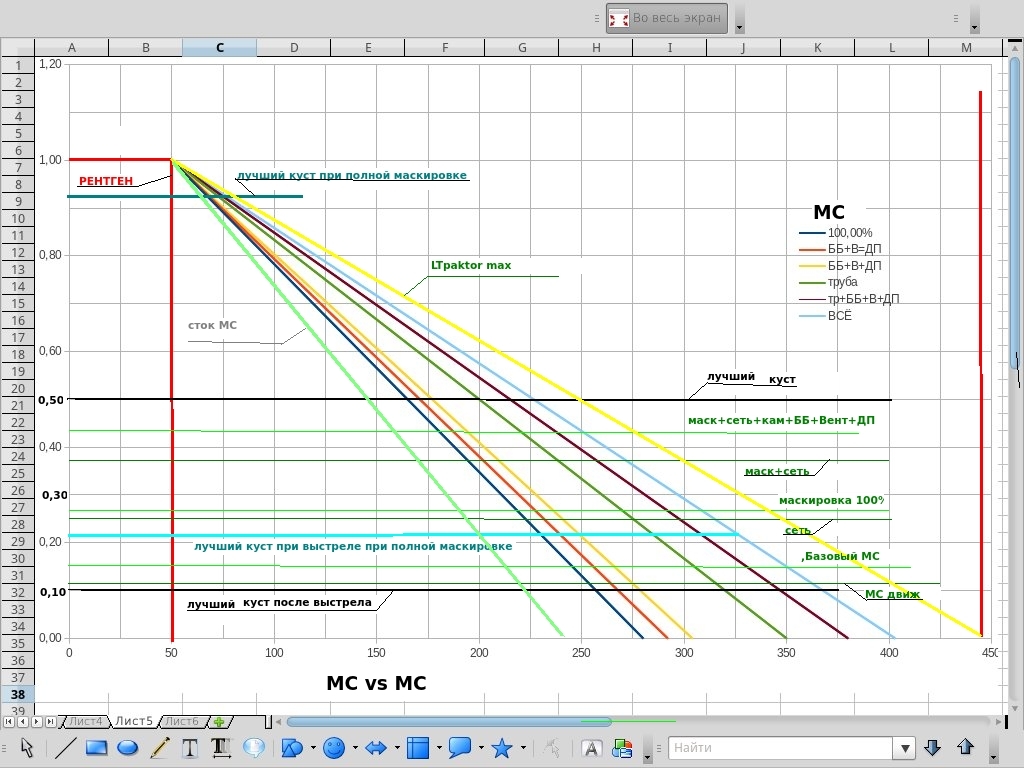Choose the Rectangle drawing tool
The width and height of the screenshot is (1024, 768).
coord(96,747)
